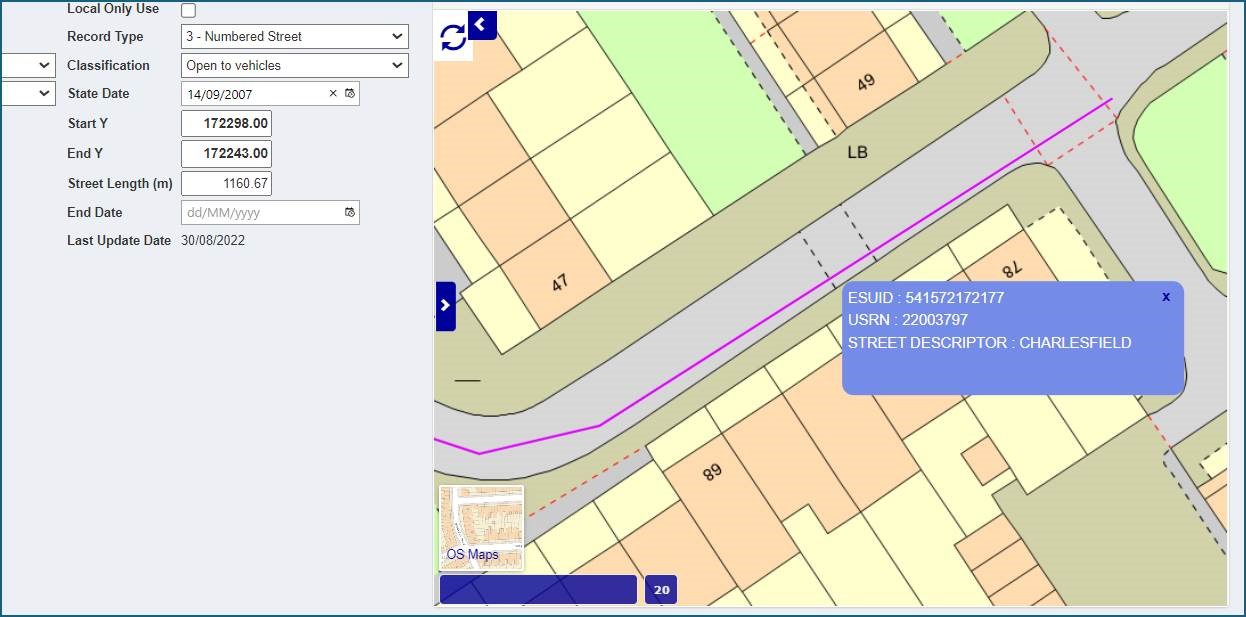Collapse the map panel with the left chevron

[482, 24]
